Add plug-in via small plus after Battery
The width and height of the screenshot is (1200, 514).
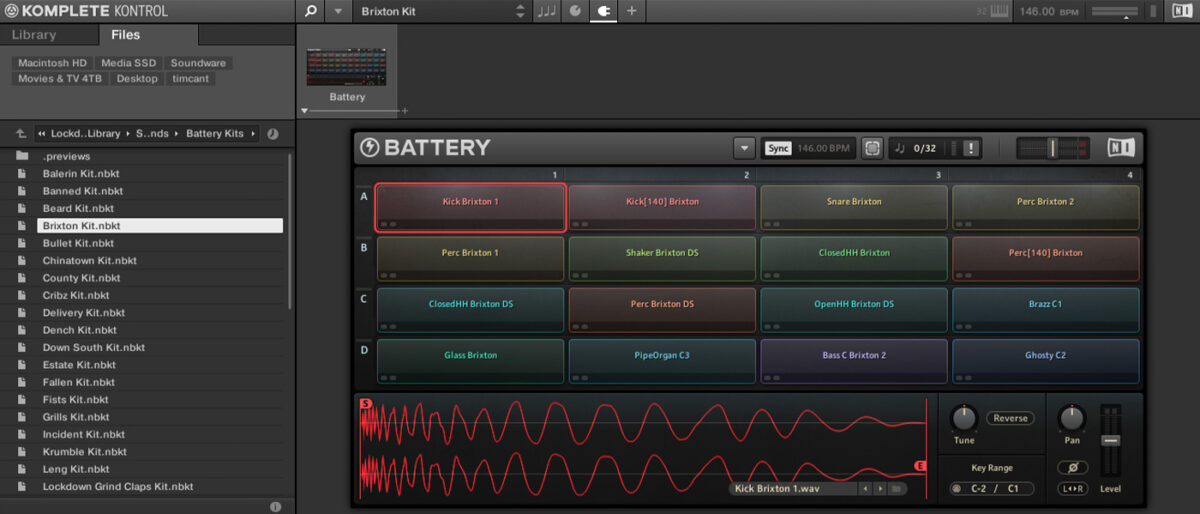pyautogui.click(x=405, y=110)
